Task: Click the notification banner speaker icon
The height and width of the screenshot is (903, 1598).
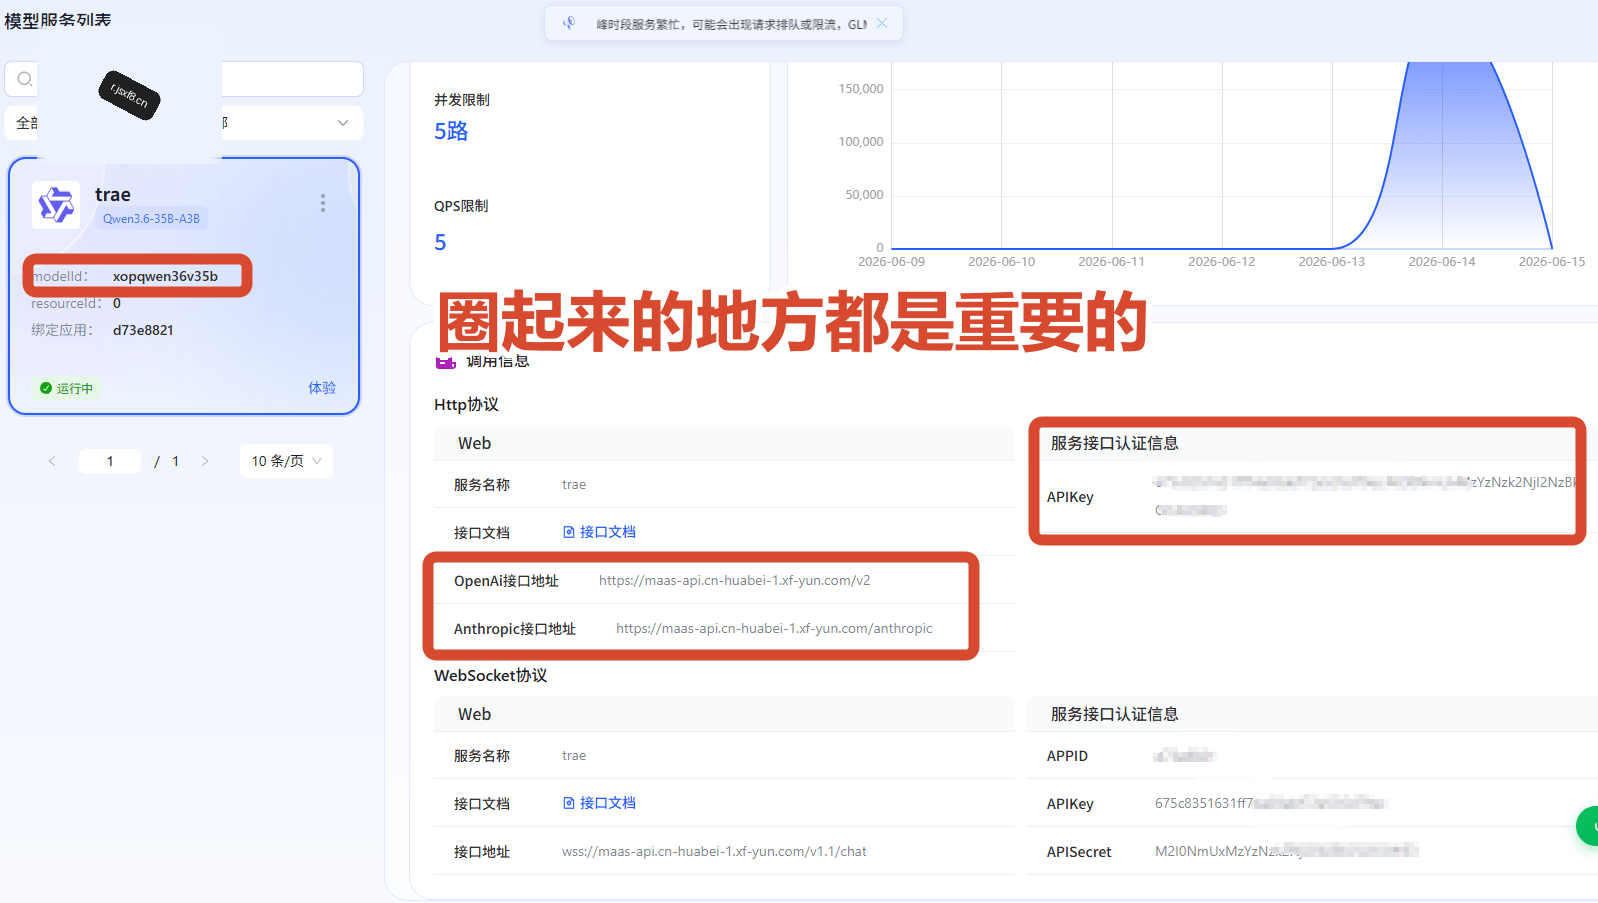Action: tap(569, 23)
